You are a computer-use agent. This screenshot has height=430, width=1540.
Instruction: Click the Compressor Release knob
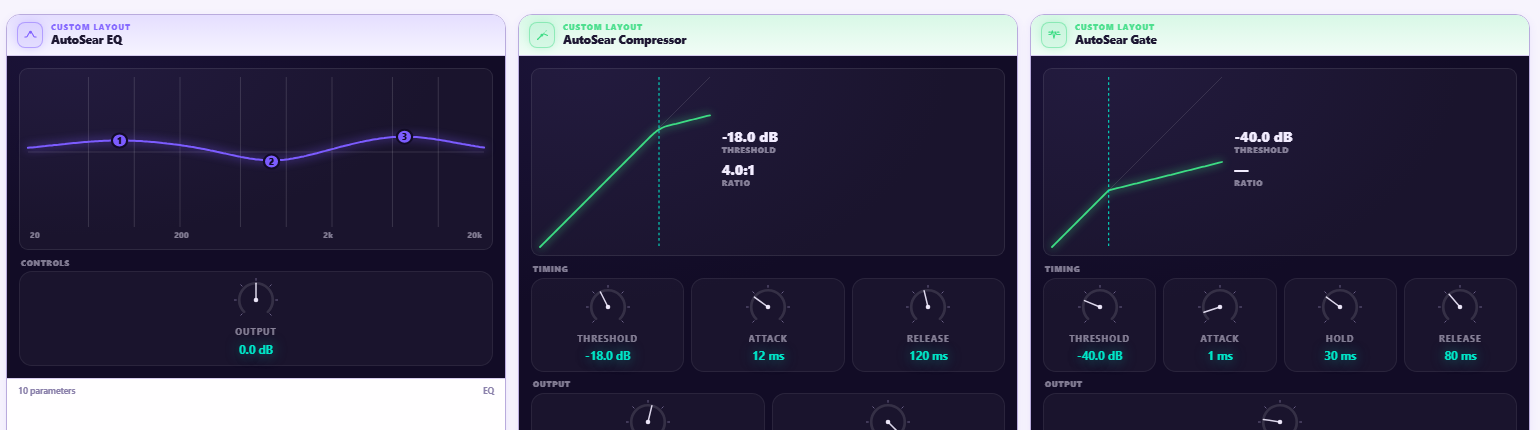(928, 306)
